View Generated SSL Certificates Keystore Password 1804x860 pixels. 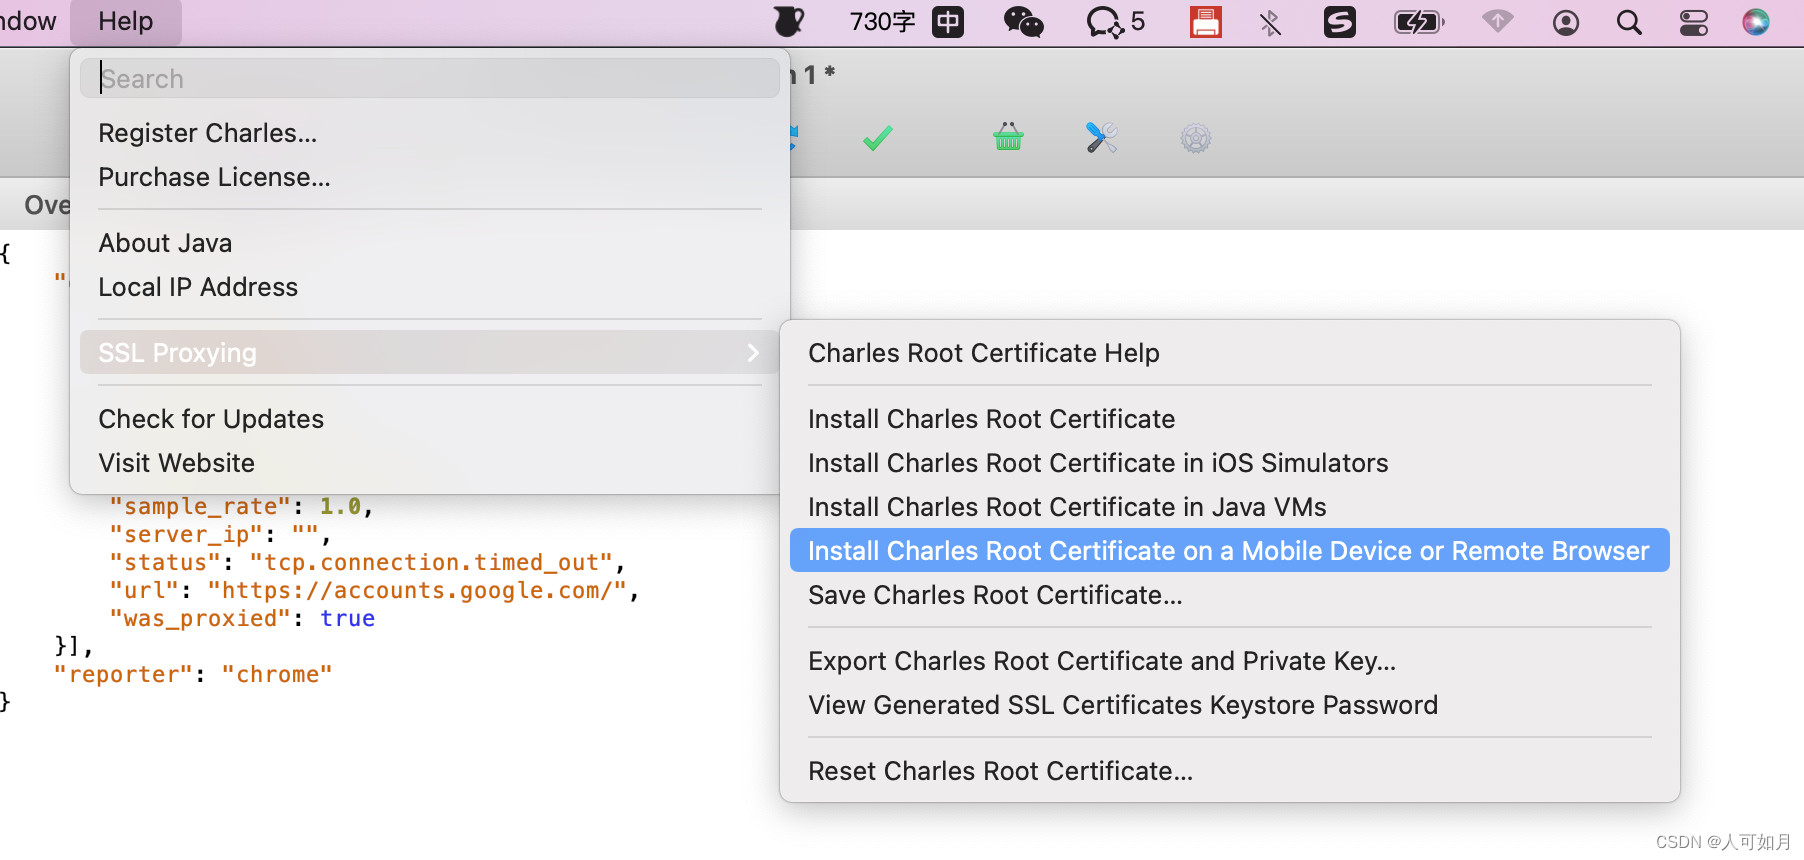(1123, 705)
